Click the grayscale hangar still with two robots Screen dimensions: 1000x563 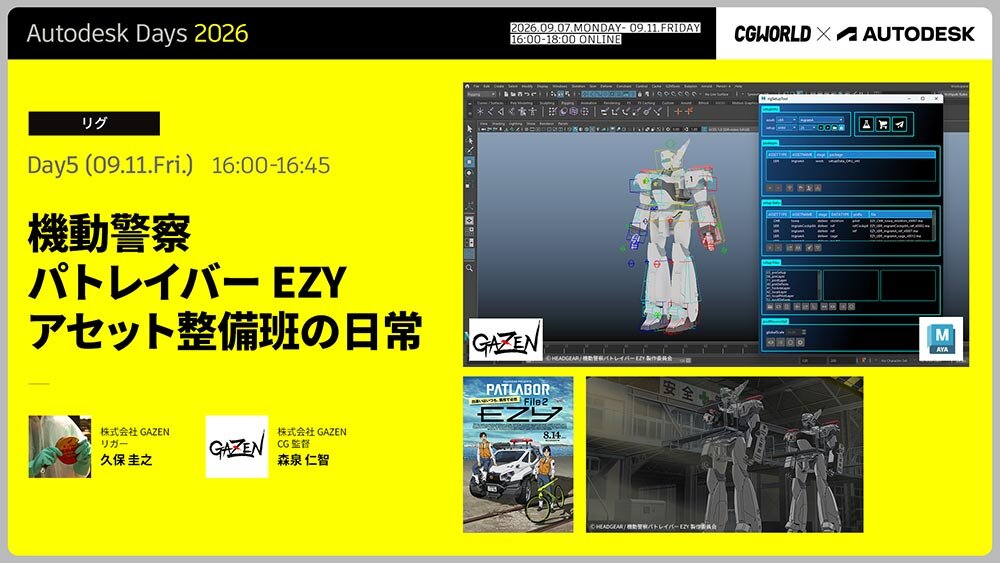click(724, 455)
